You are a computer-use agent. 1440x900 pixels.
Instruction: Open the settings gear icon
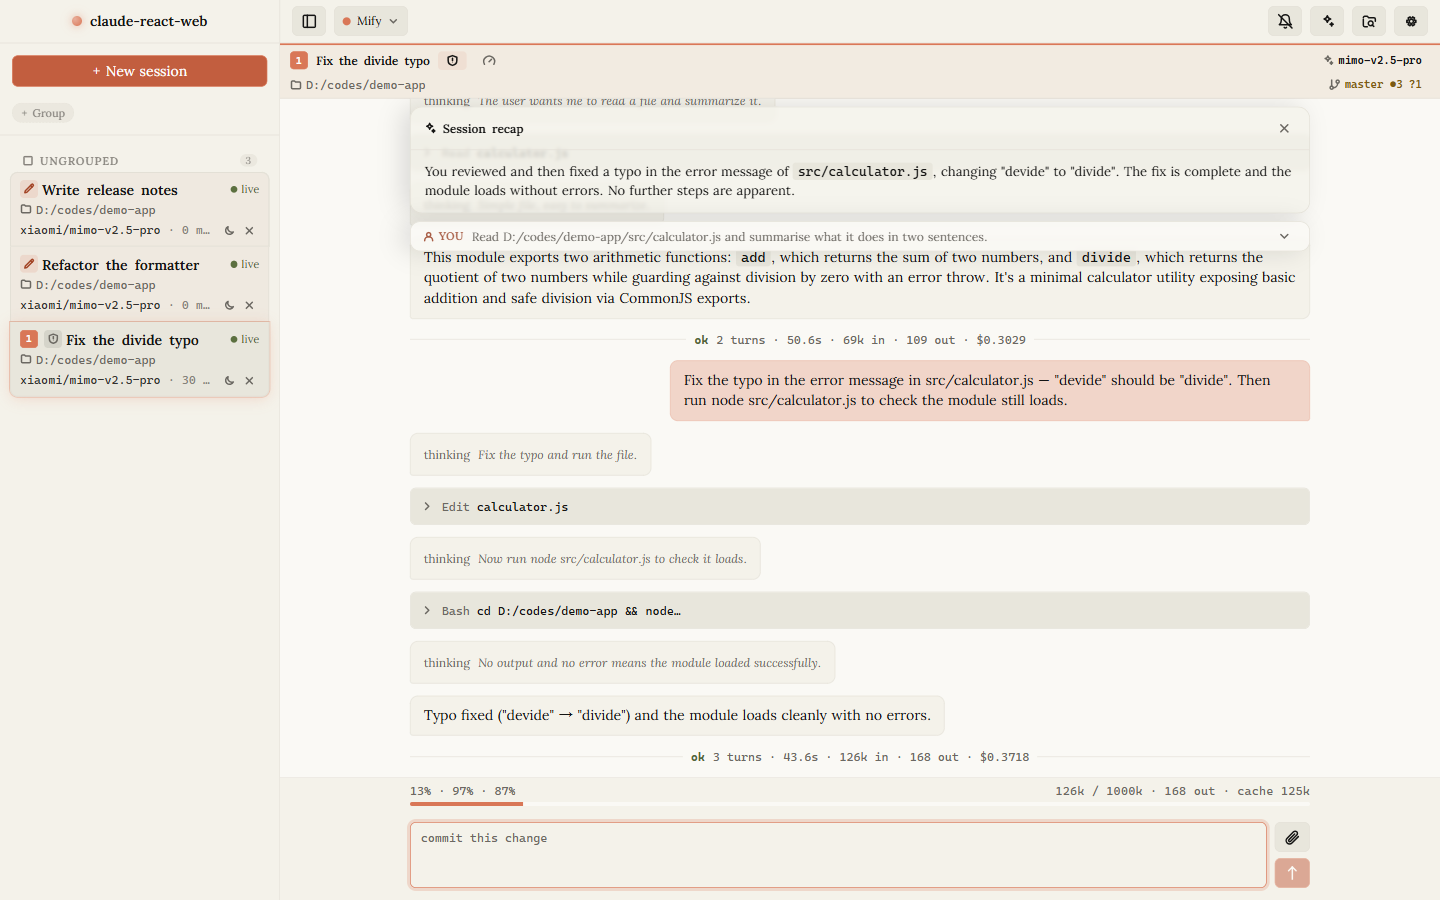point(1411,21)
